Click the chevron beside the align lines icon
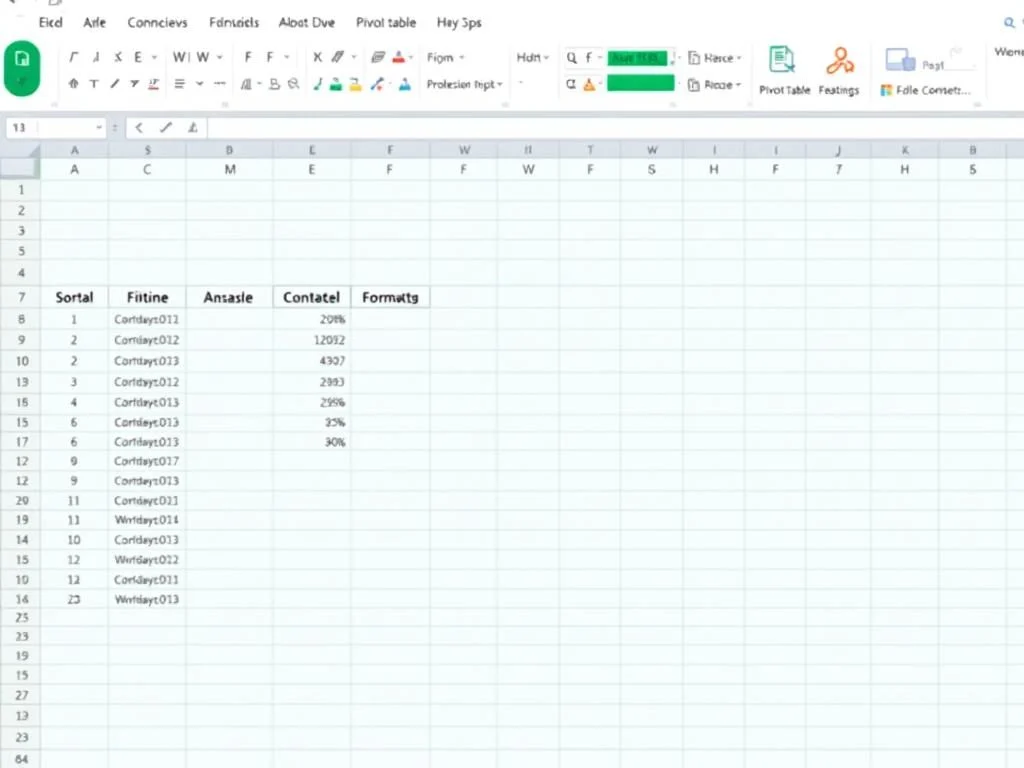1024x768 pixels. (199, 84)
